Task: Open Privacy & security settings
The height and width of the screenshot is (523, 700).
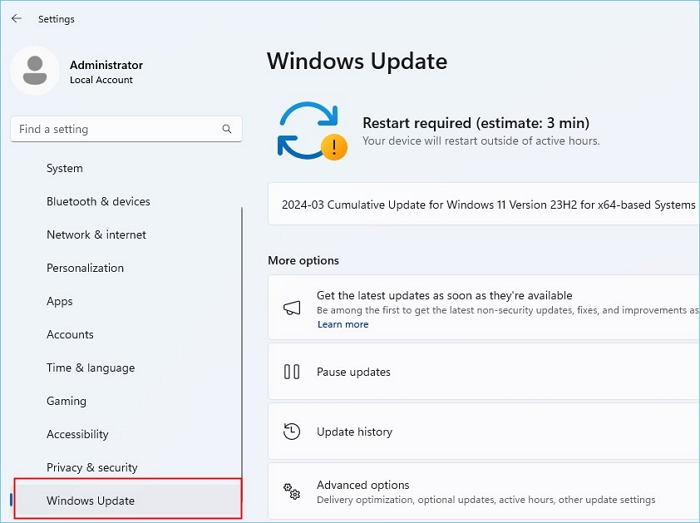Action: [x=92, y=467]
